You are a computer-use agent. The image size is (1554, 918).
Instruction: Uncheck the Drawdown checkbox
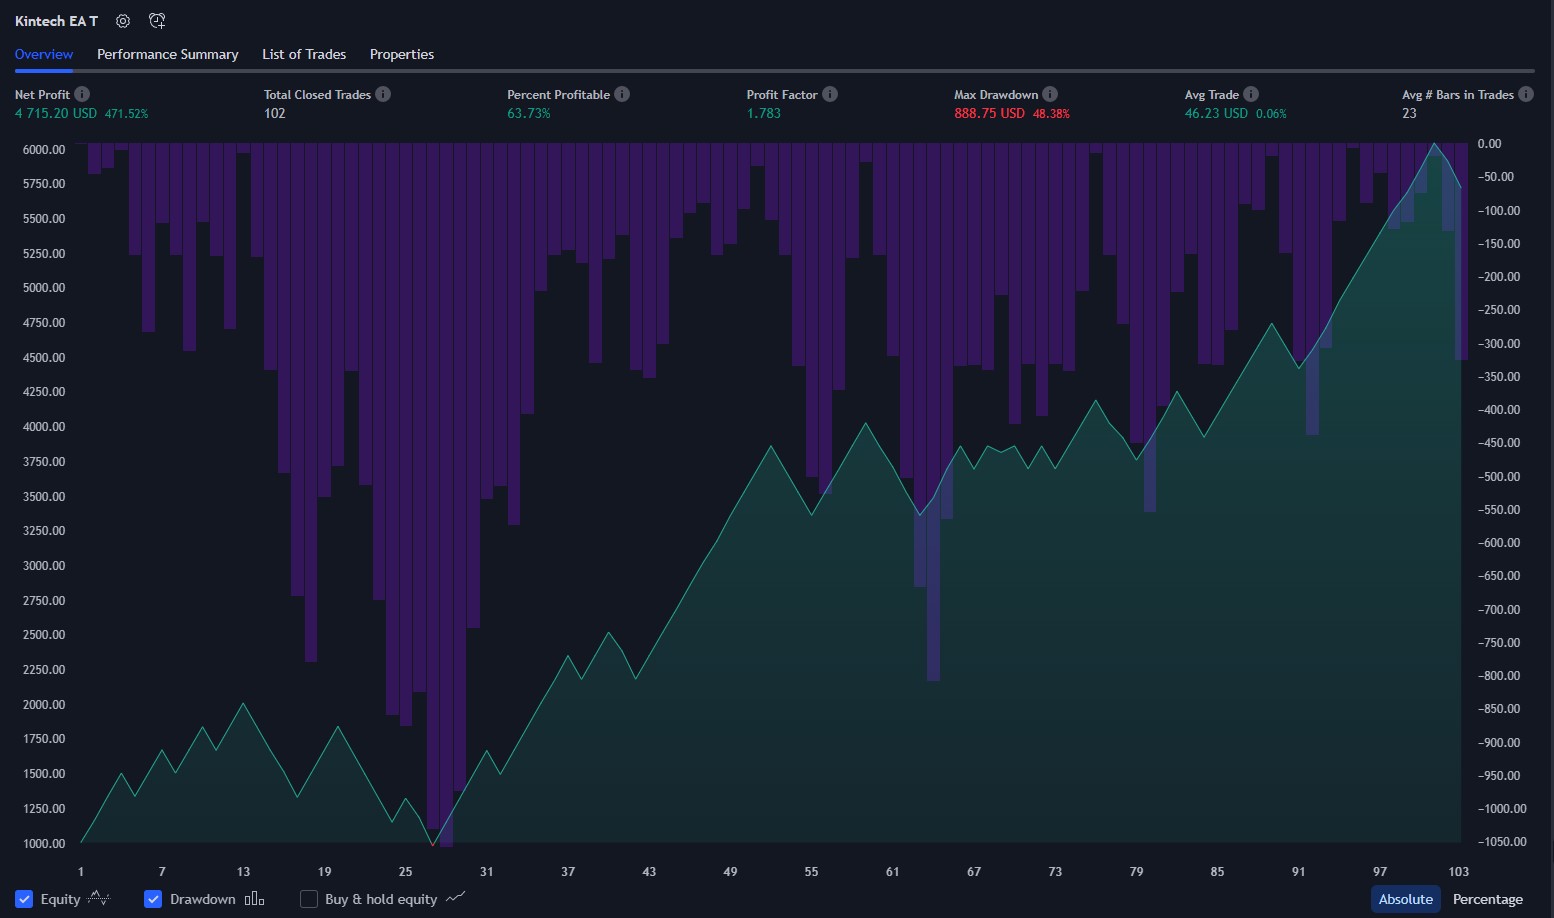(153, 899)
